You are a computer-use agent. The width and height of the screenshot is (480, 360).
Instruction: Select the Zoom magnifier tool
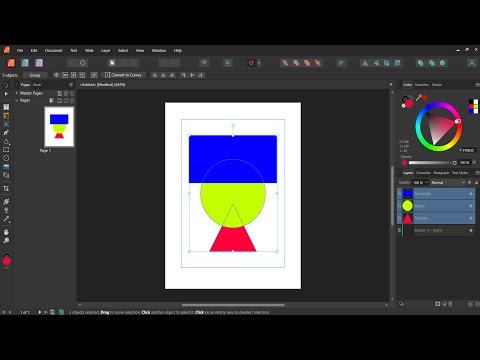6,240
